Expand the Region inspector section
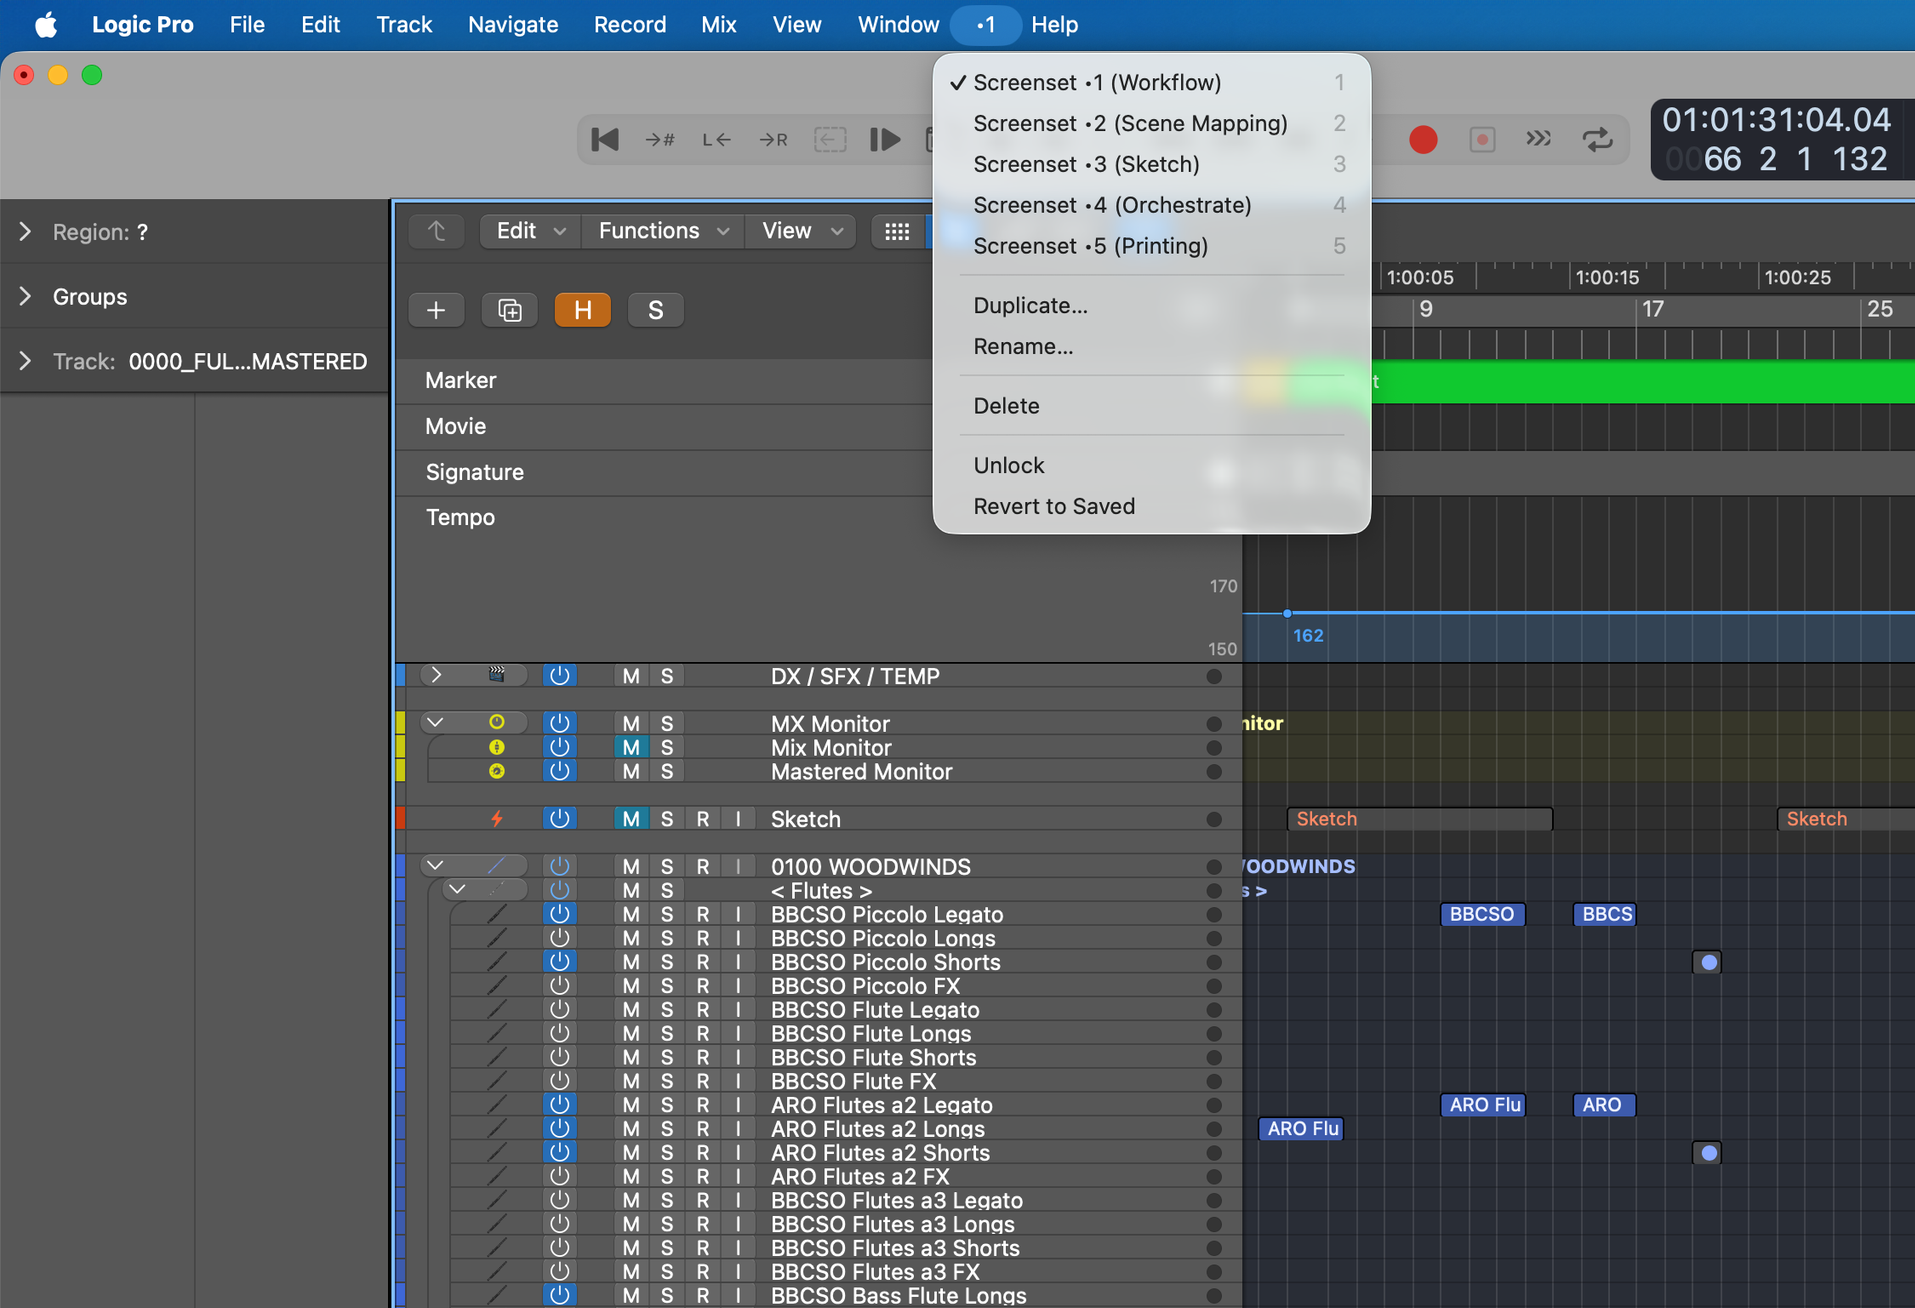The width and height of the screenshot is (1915, 1308). coord(25,232)
